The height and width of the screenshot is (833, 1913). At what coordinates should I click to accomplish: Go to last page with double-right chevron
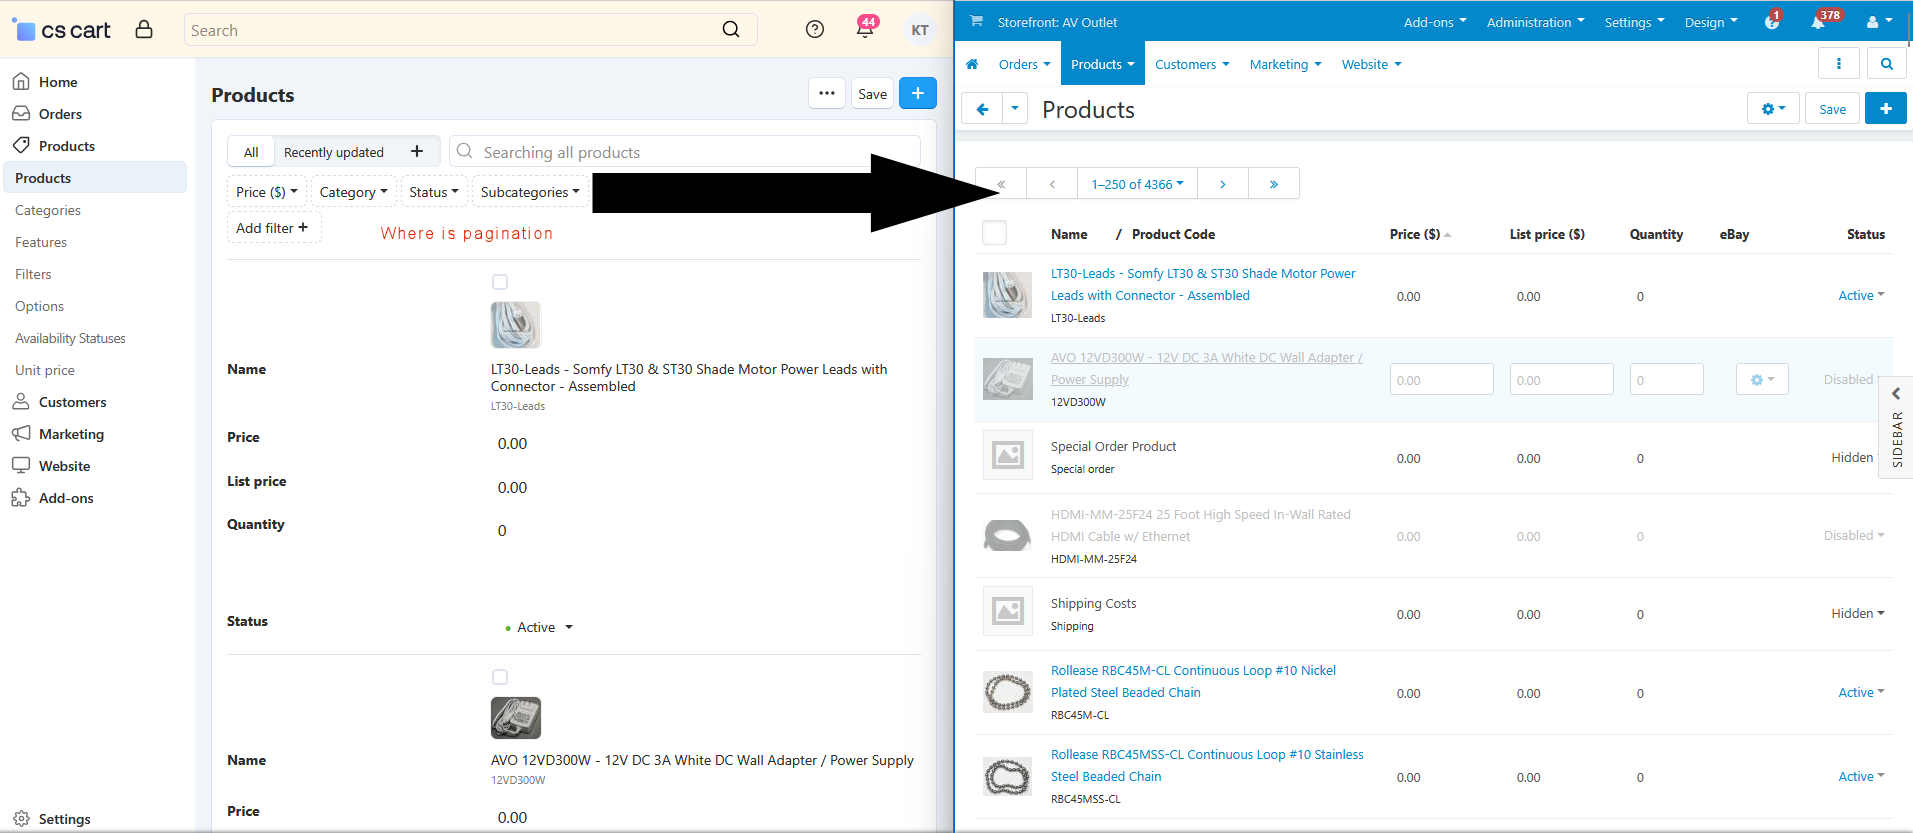pyautogui.click(x=1274, y=184)
